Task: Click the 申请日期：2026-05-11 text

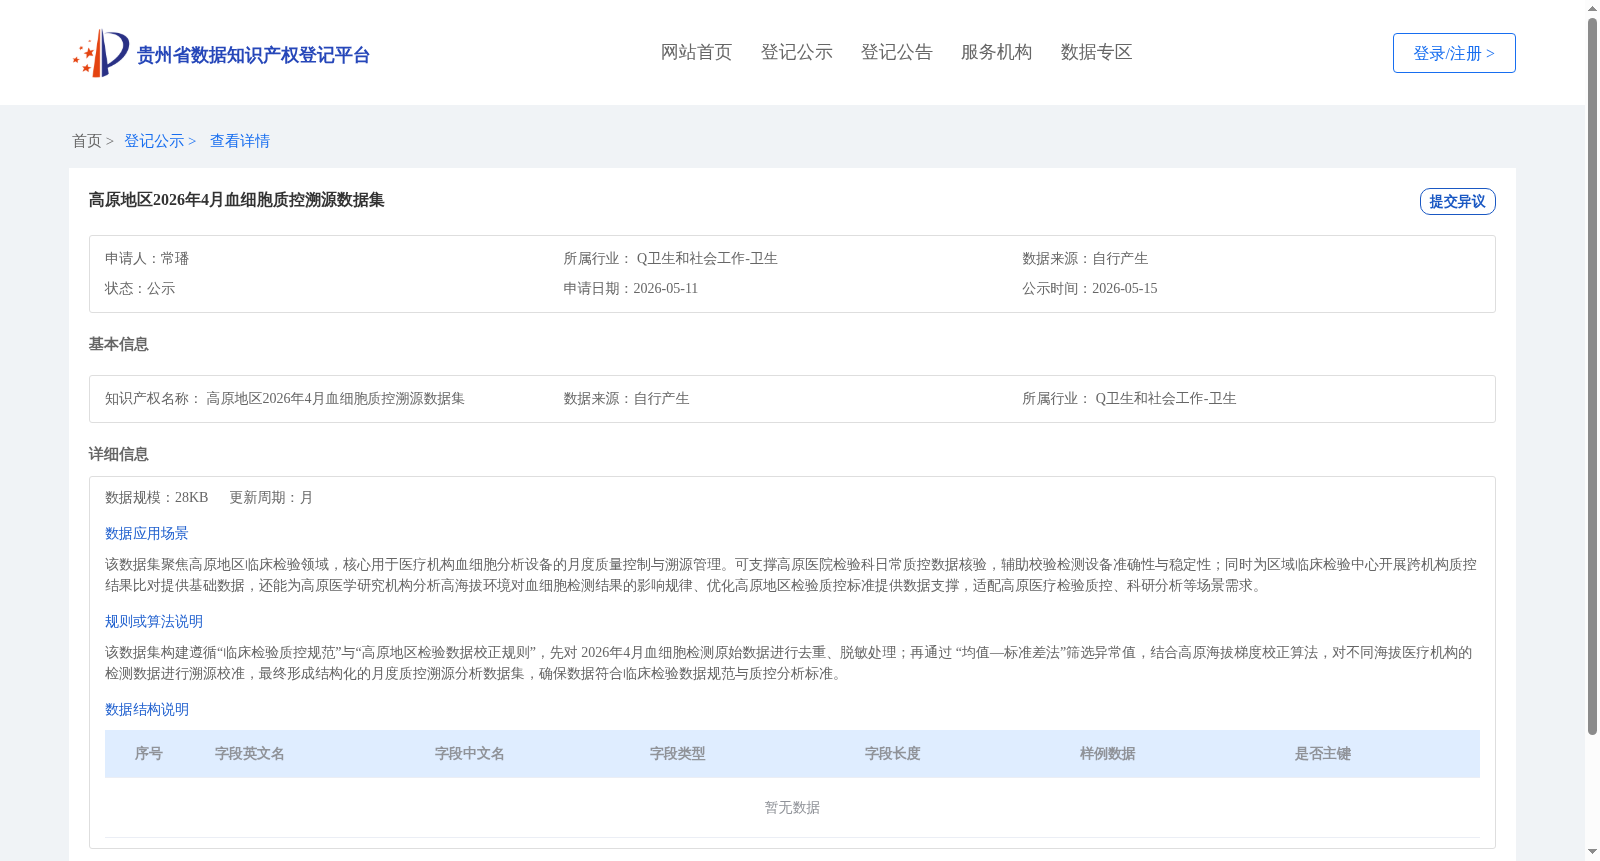Action: tap(631, 288)
